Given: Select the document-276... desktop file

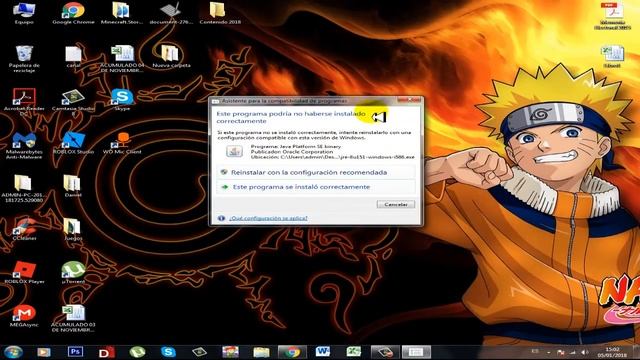Looking at the screenshot, I should coord(171,13).
